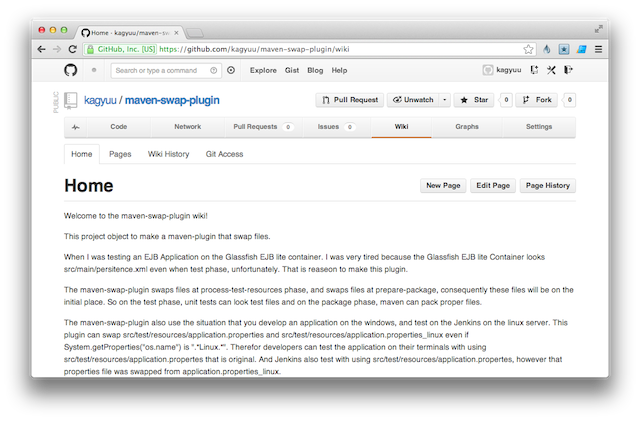
Task: Switch to the Wiki History tab
Action: pyautogui.click(x=169, y=154)
